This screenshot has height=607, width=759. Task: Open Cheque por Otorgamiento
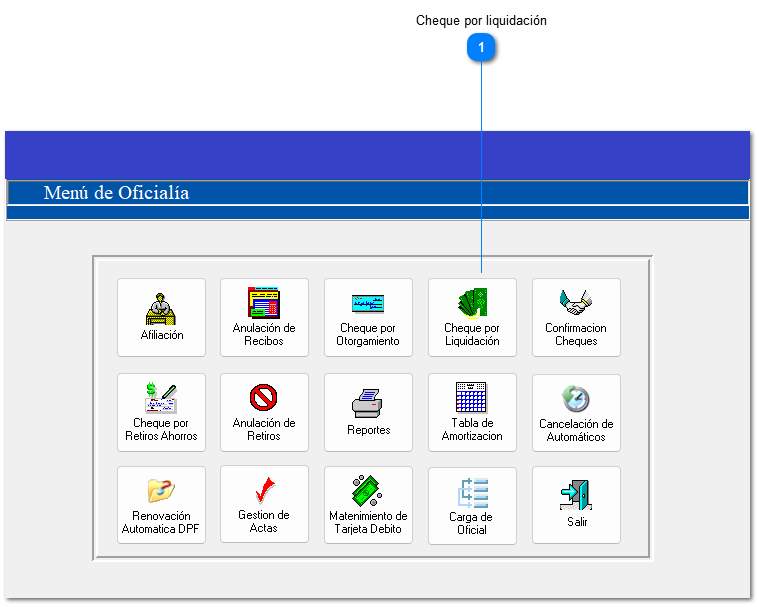click(368, 317)
